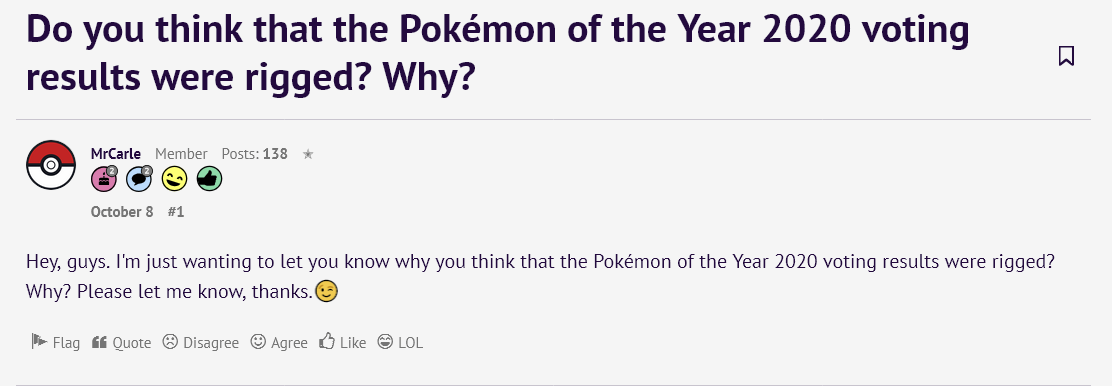Screen dimensions: 1112x386
Task: Open the MrCarle username link
Action: point(116,154)
